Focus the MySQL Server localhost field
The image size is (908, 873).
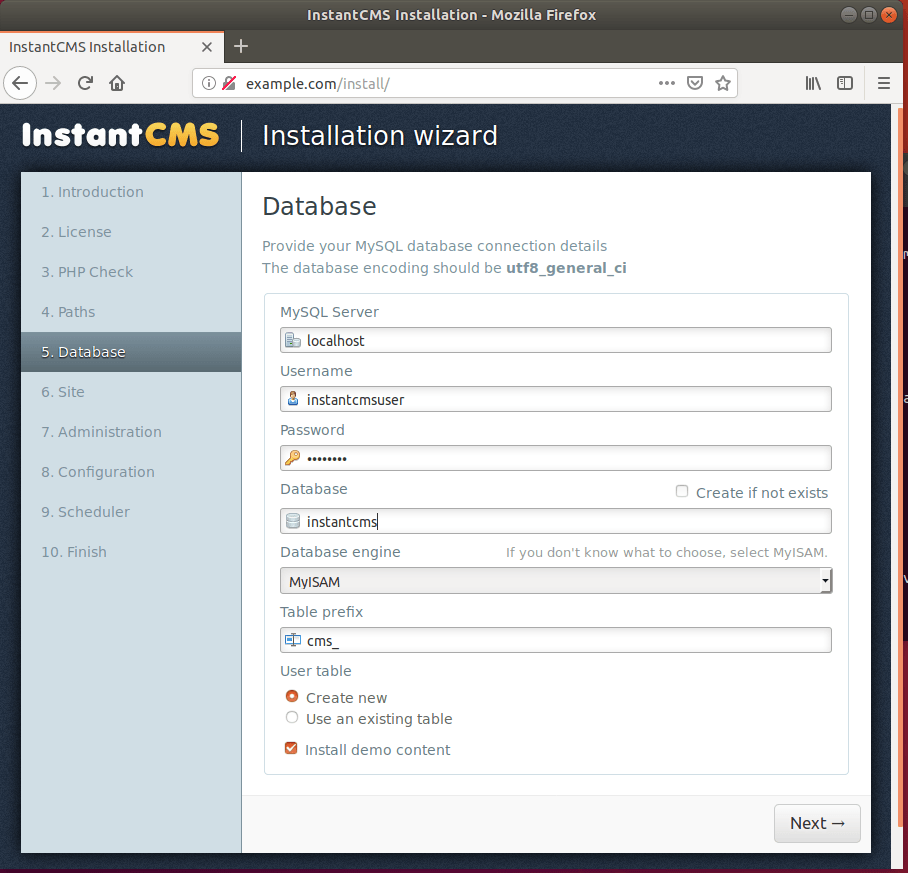[565, 340]
